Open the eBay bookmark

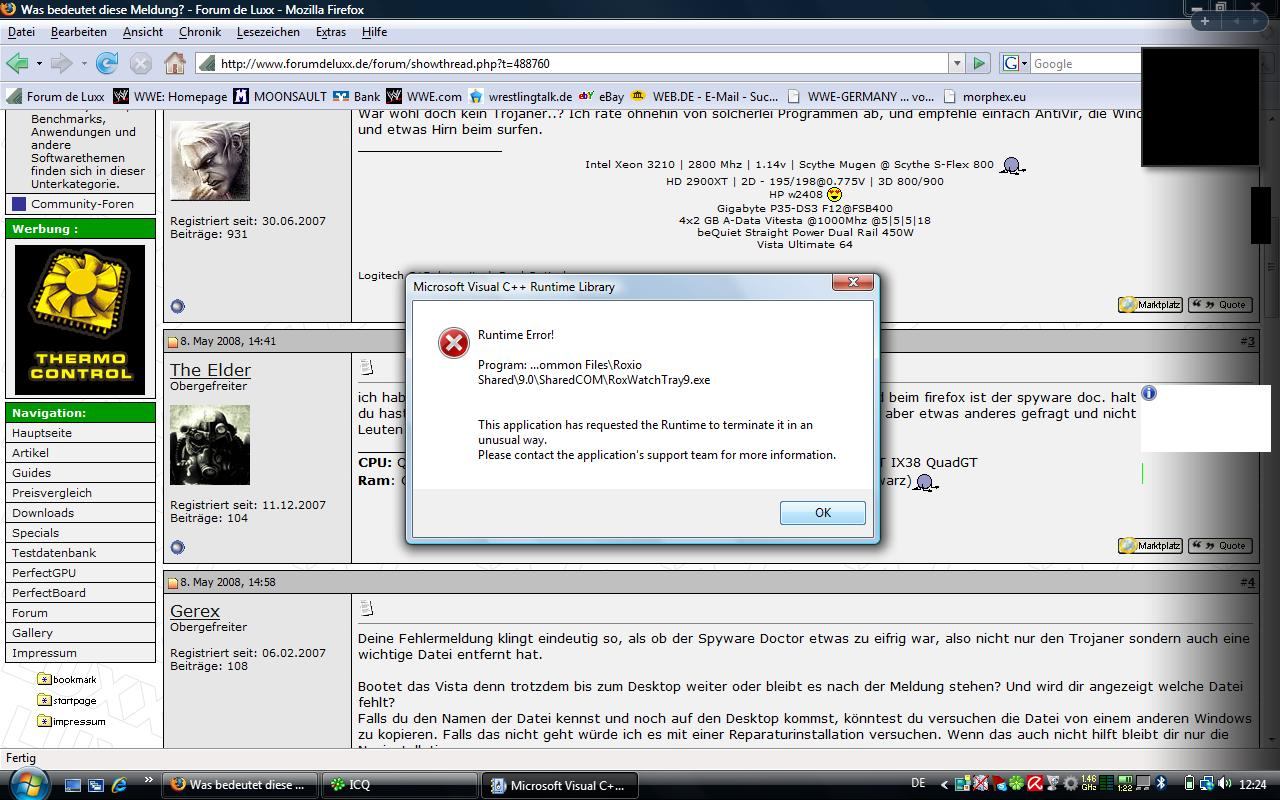(x=601, y=97)
